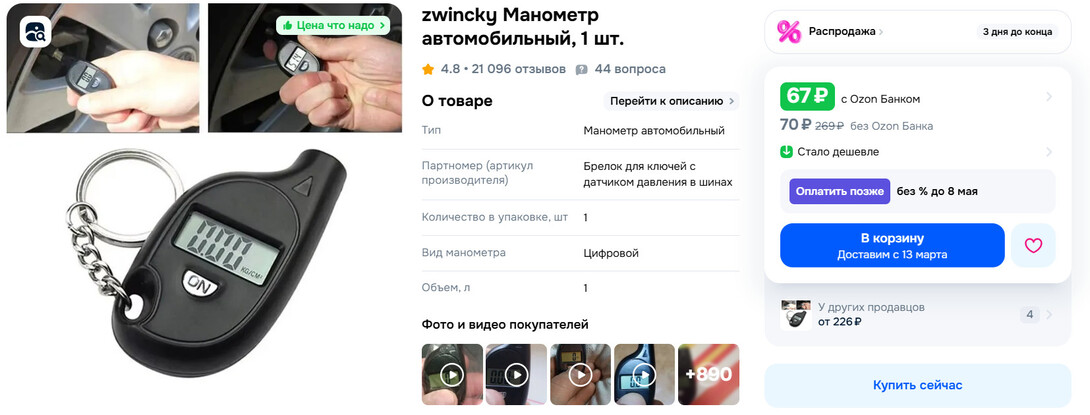This screenshot has width=1090, height=415.
Task: Click the pink percent sale icon
Action: [x=788, y=31]
